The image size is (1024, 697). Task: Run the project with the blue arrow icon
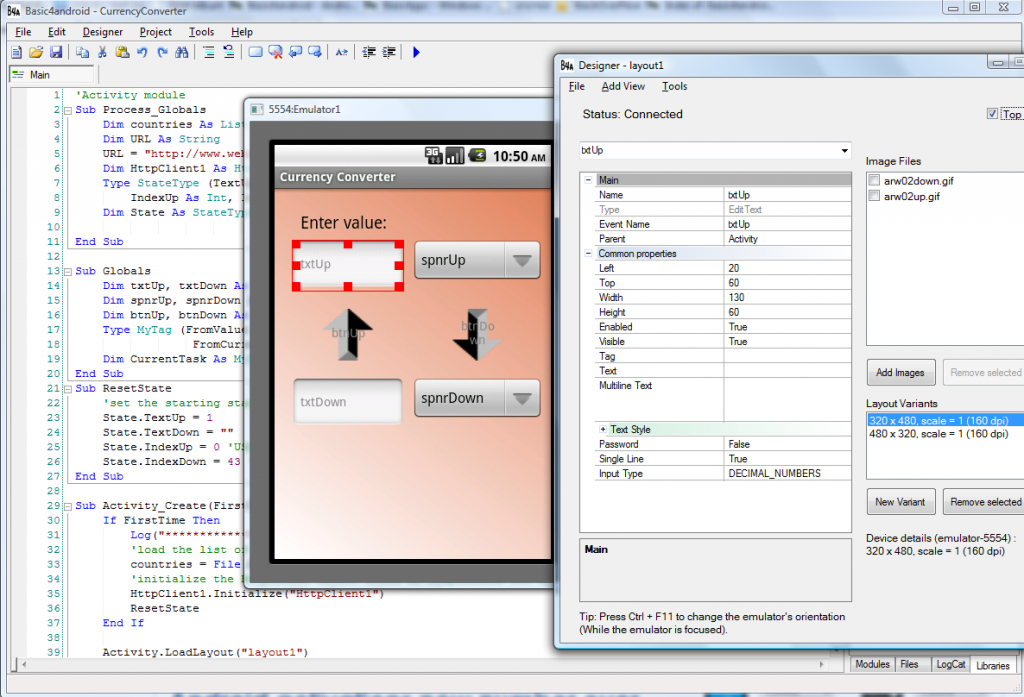click(x=416, y=52)
